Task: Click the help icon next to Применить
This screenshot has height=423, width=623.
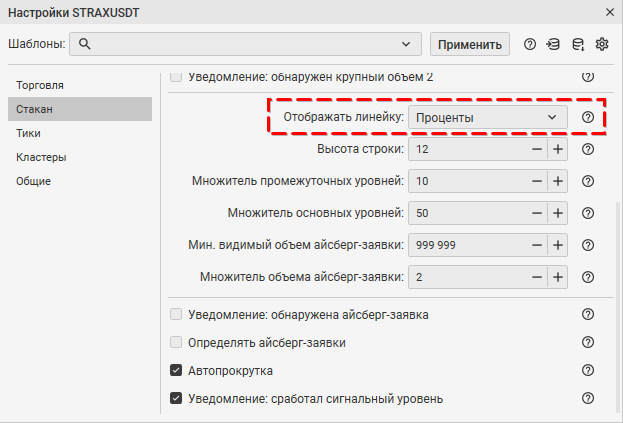Action: click(x=530, y=44)
